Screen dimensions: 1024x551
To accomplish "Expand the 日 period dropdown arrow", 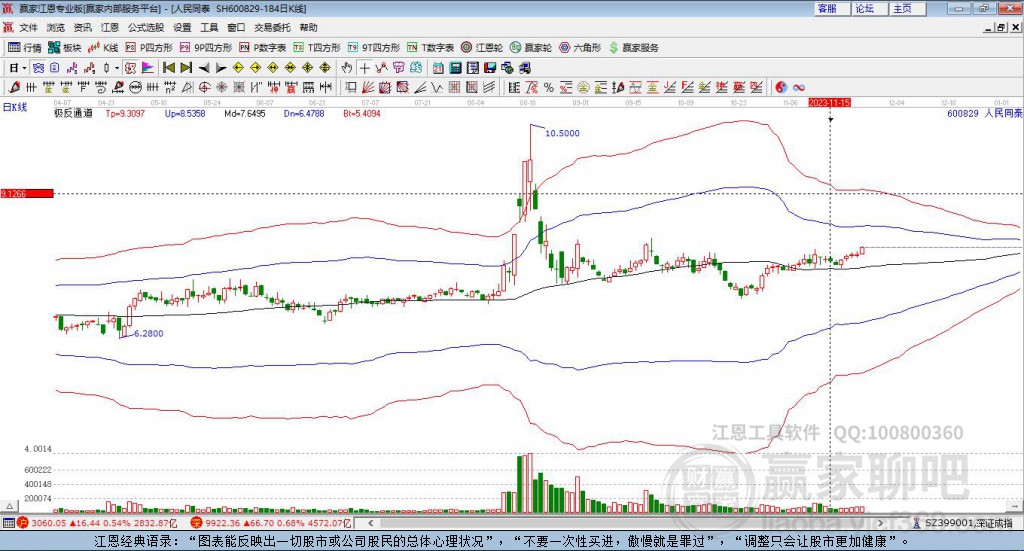I will pyautogui.click(x=25, y=68).
